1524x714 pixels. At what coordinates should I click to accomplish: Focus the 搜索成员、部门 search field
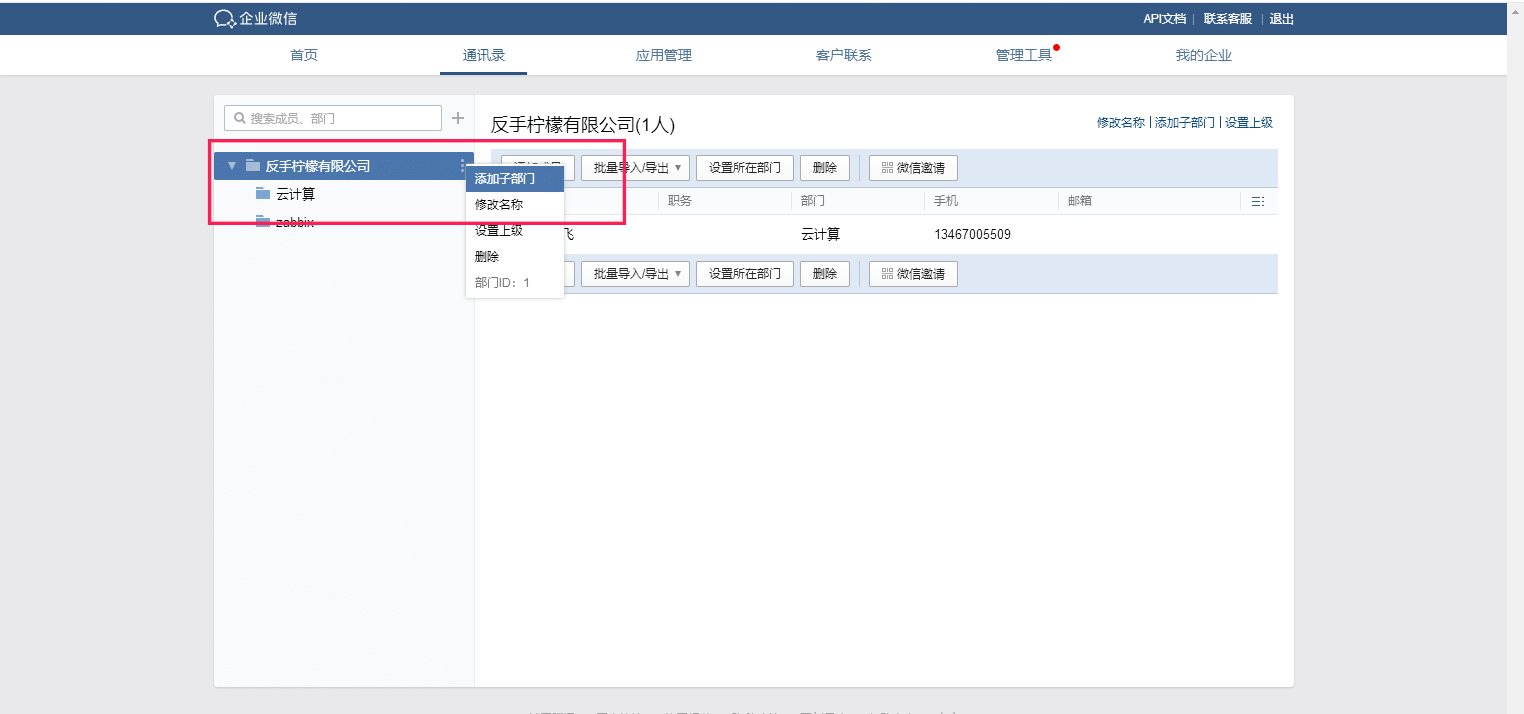[333, 118]
